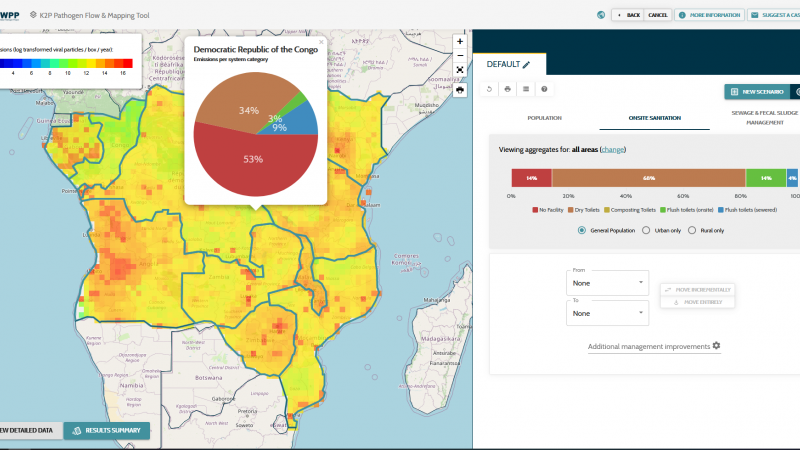Click the emissions color scale legend
The image size is (800, 450).
click(66, 63)
